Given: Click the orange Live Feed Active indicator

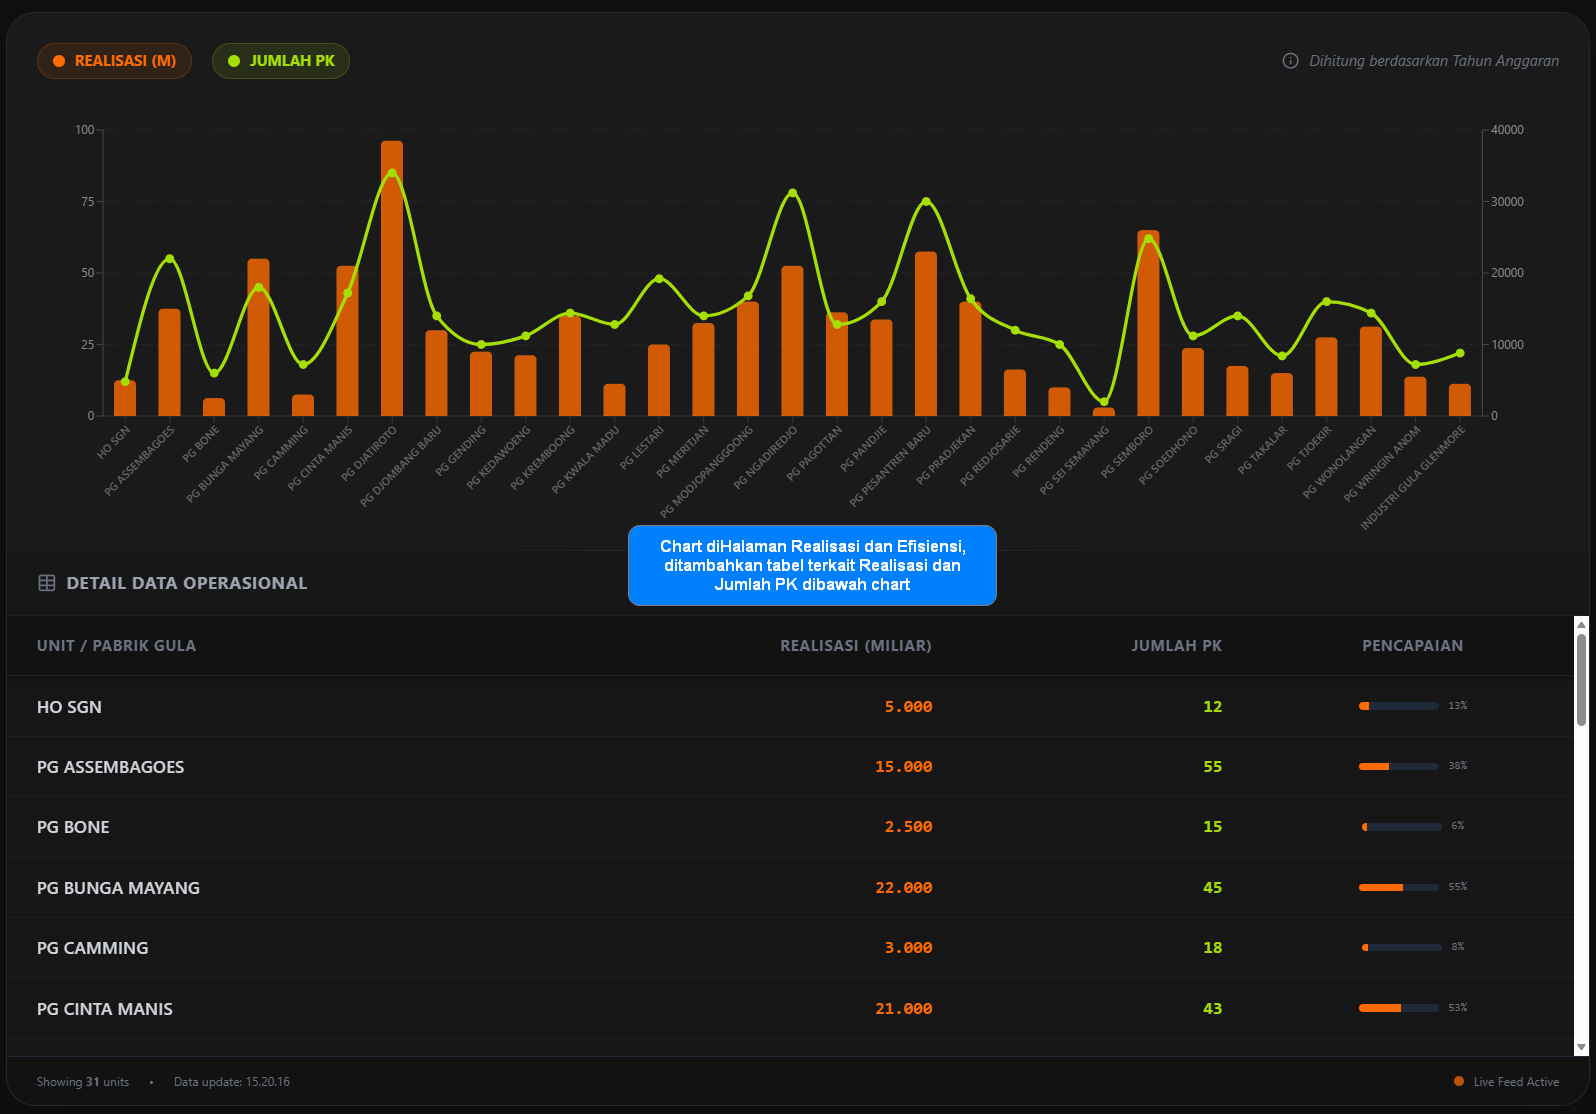Looking at the screenshot, I should 1459,1081.
